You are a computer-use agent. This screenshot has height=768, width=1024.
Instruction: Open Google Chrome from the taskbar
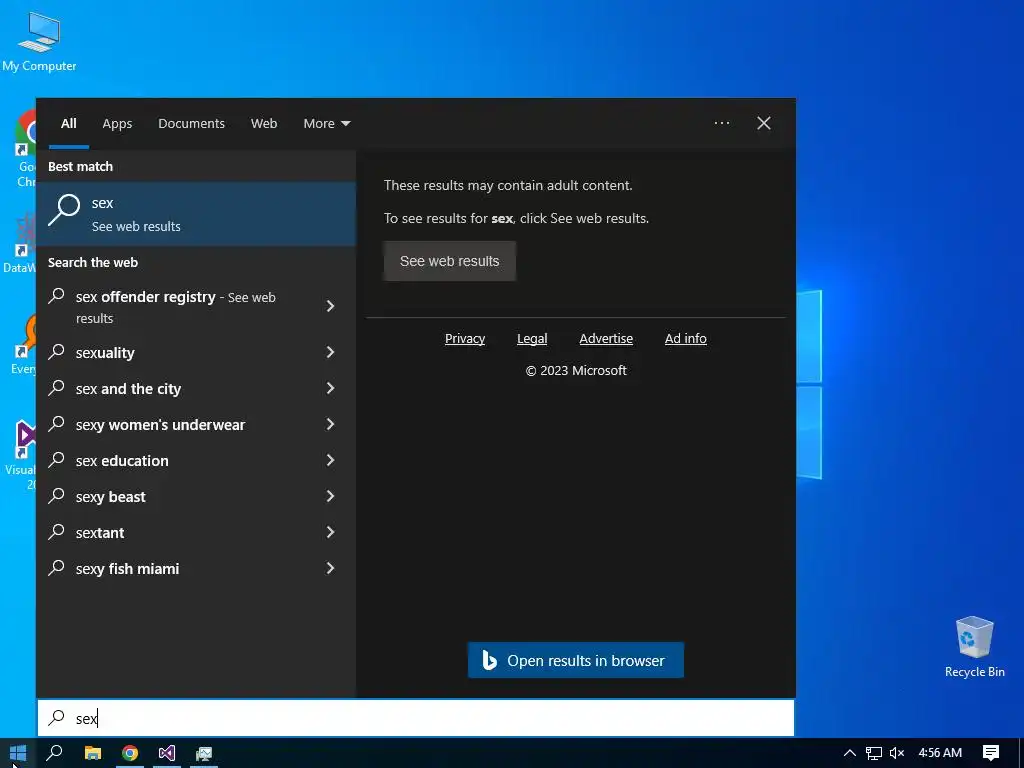click(x=130, y=754)
